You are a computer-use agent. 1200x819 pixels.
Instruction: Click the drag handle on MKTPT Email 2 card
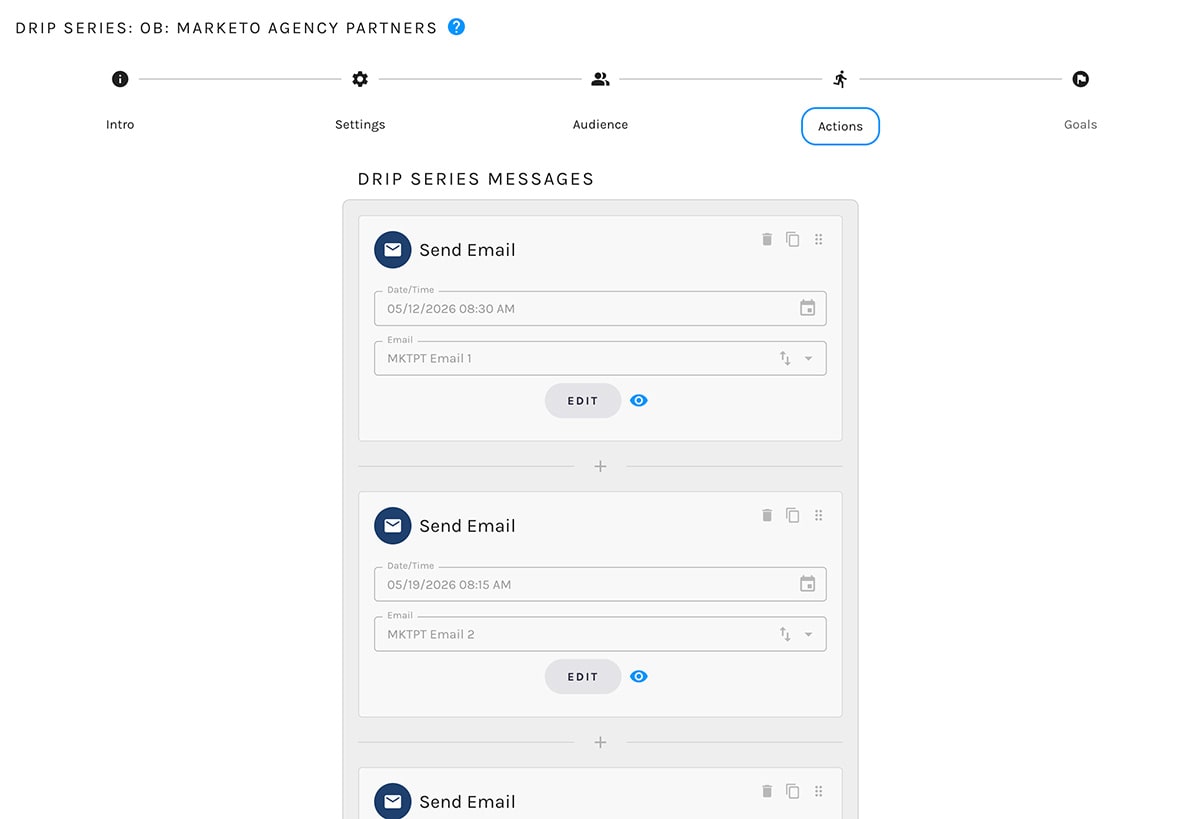[x=818, y=515]
